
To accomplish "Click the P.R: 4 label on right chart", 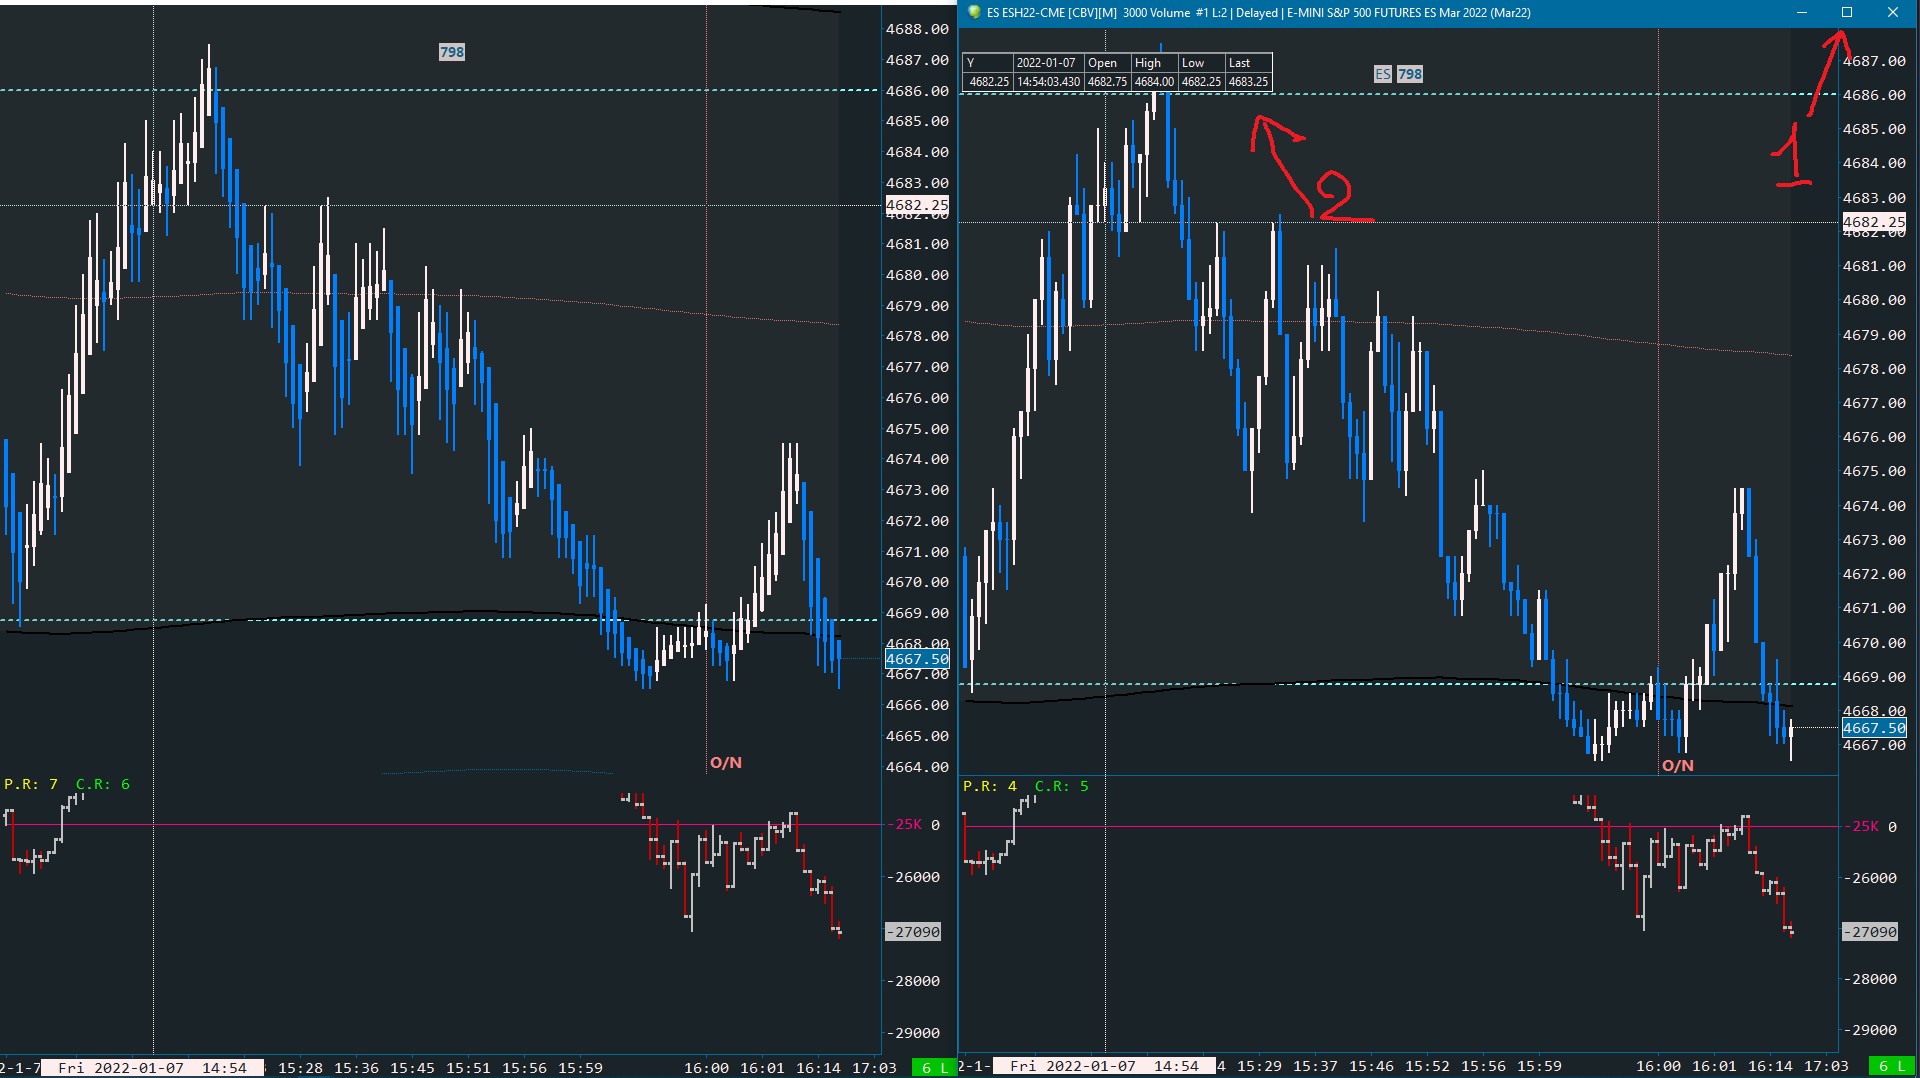I will pyautogui.click(x=990, y=786).
